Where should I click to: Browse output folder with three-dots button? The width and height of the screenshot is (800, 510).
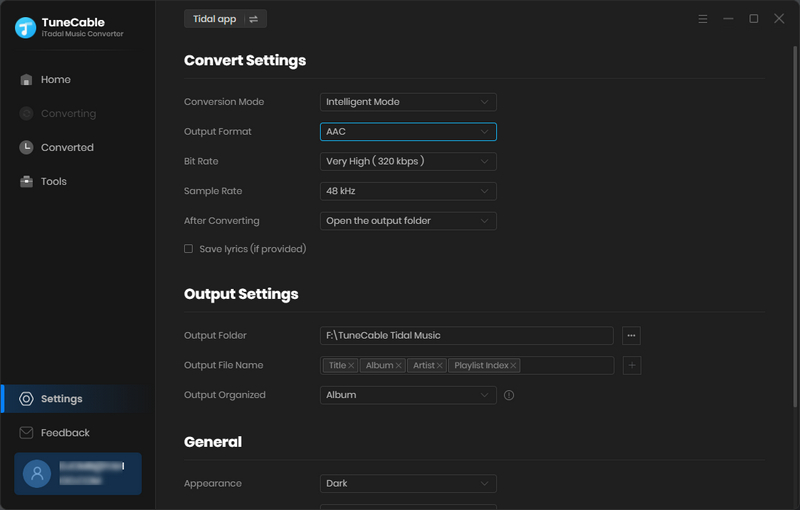[632, 336]
